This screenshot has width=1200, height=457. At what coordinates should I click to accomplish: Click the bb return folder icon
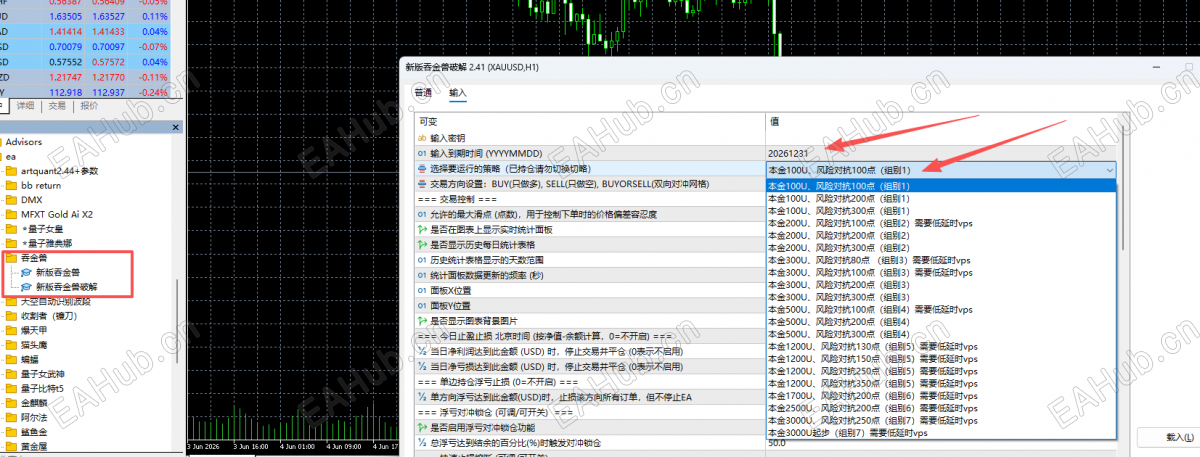(10, 185)
